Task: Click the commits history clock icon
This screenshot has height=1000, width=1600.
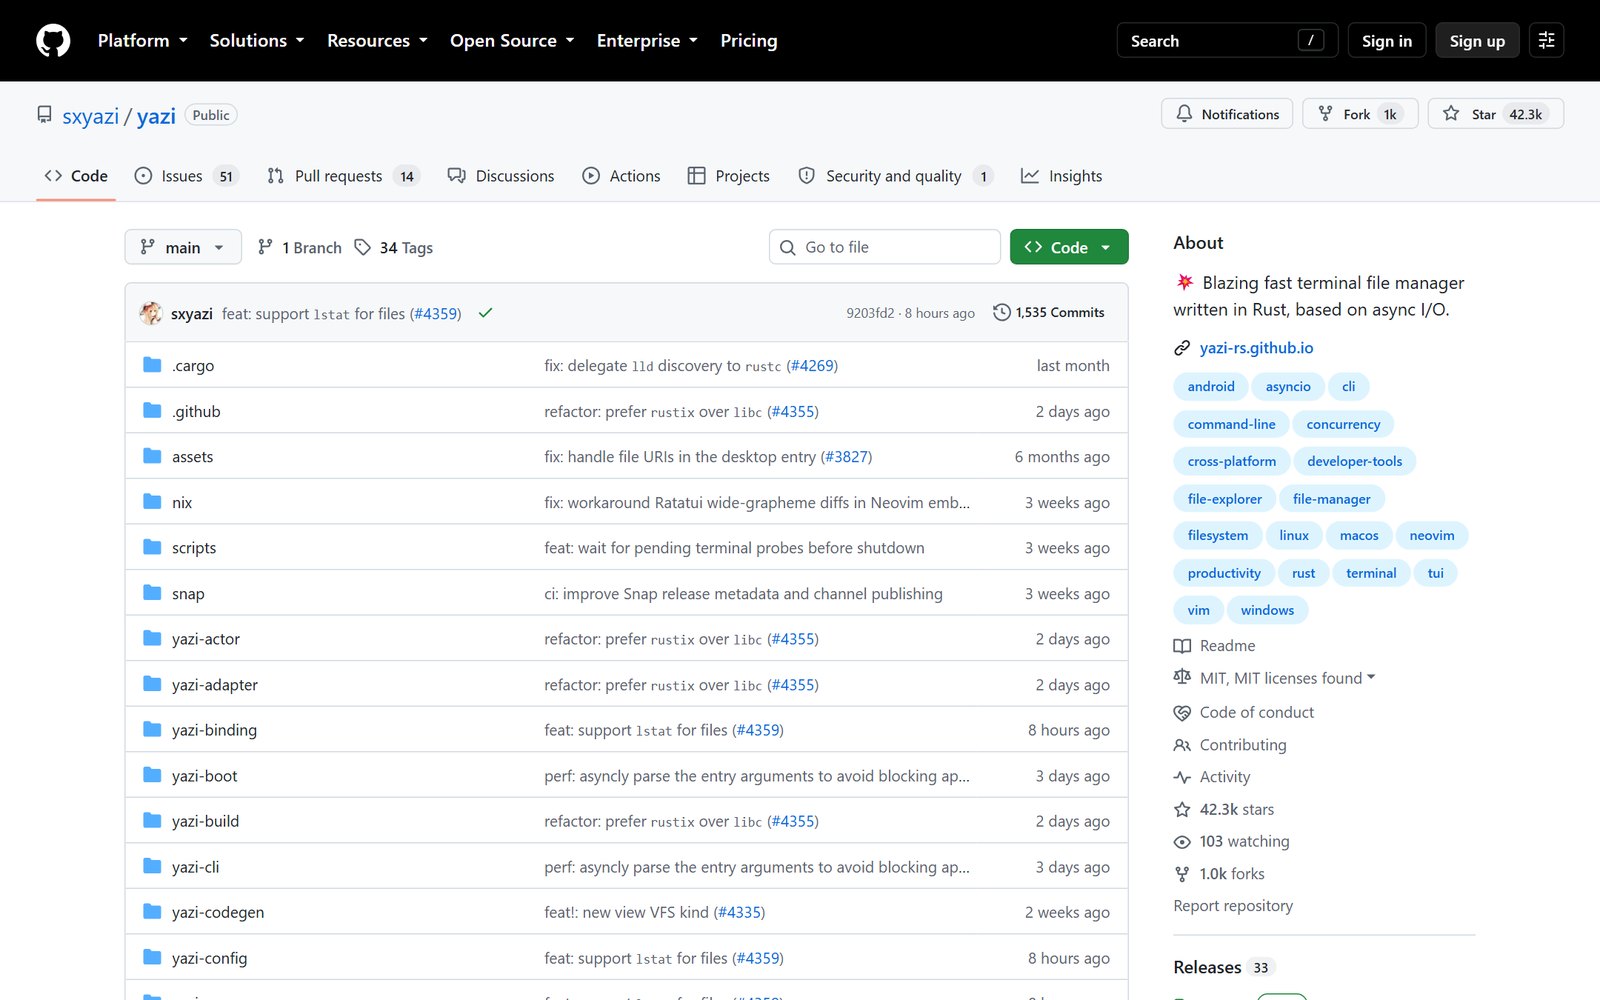Action: [1001, 313]
